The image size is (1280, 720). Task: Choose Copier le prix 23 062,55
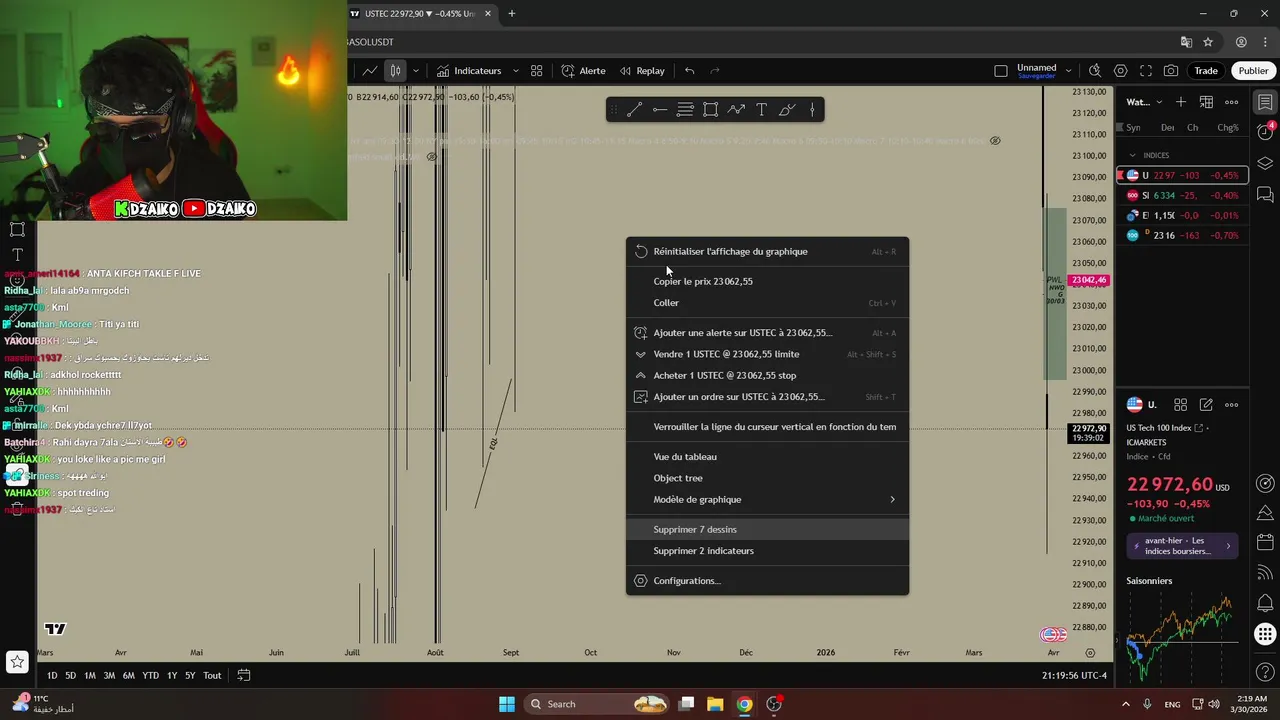(767, 281)
